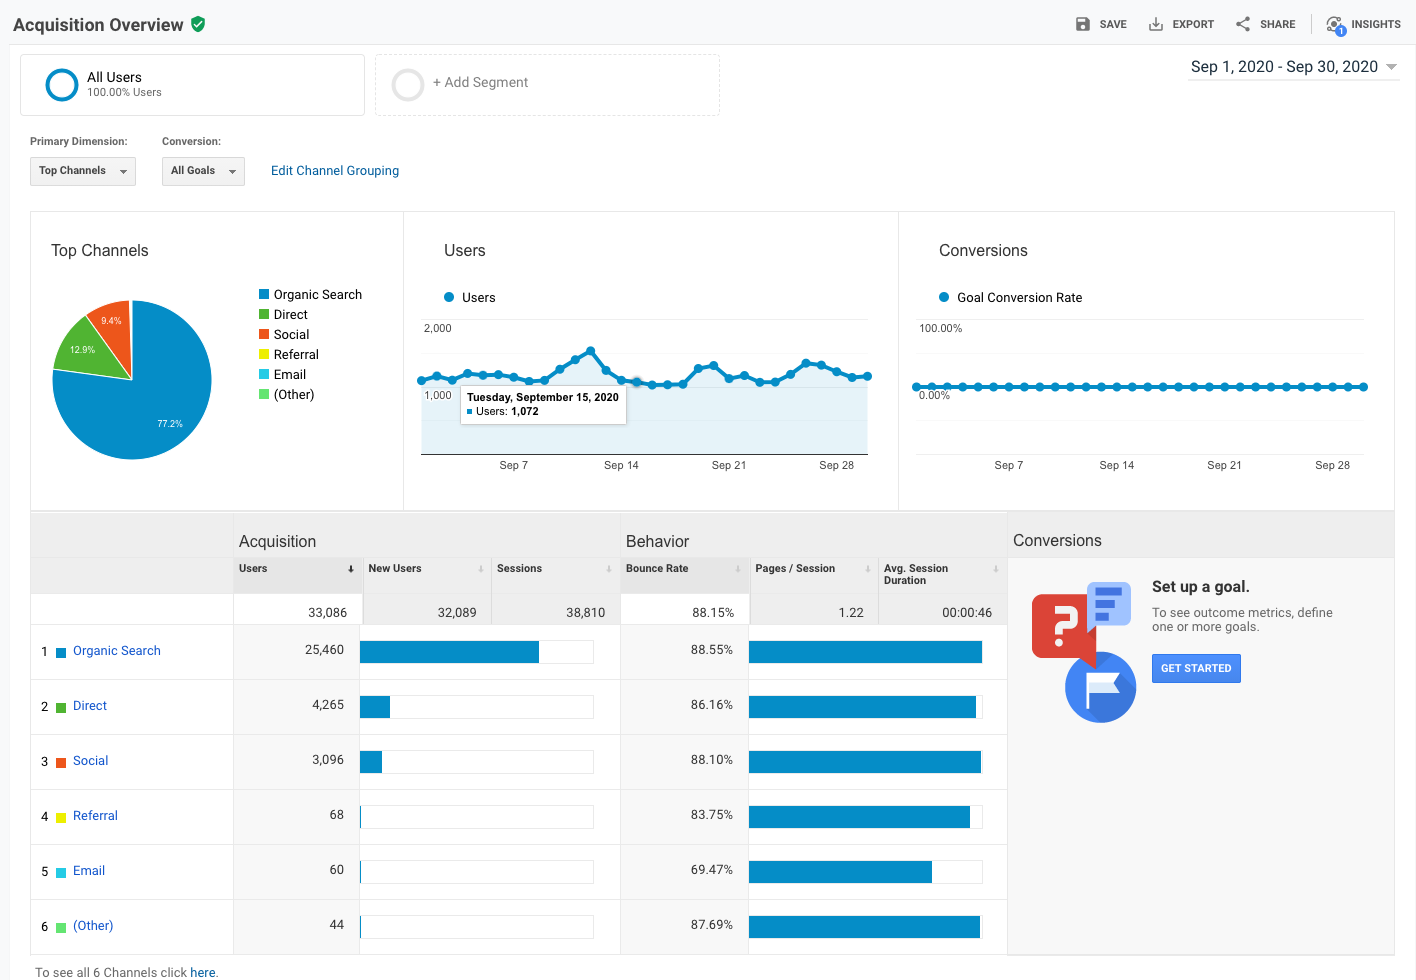Click the 'here' link to see all channels
1416x980 pixels.
click(x=203, y=972)
